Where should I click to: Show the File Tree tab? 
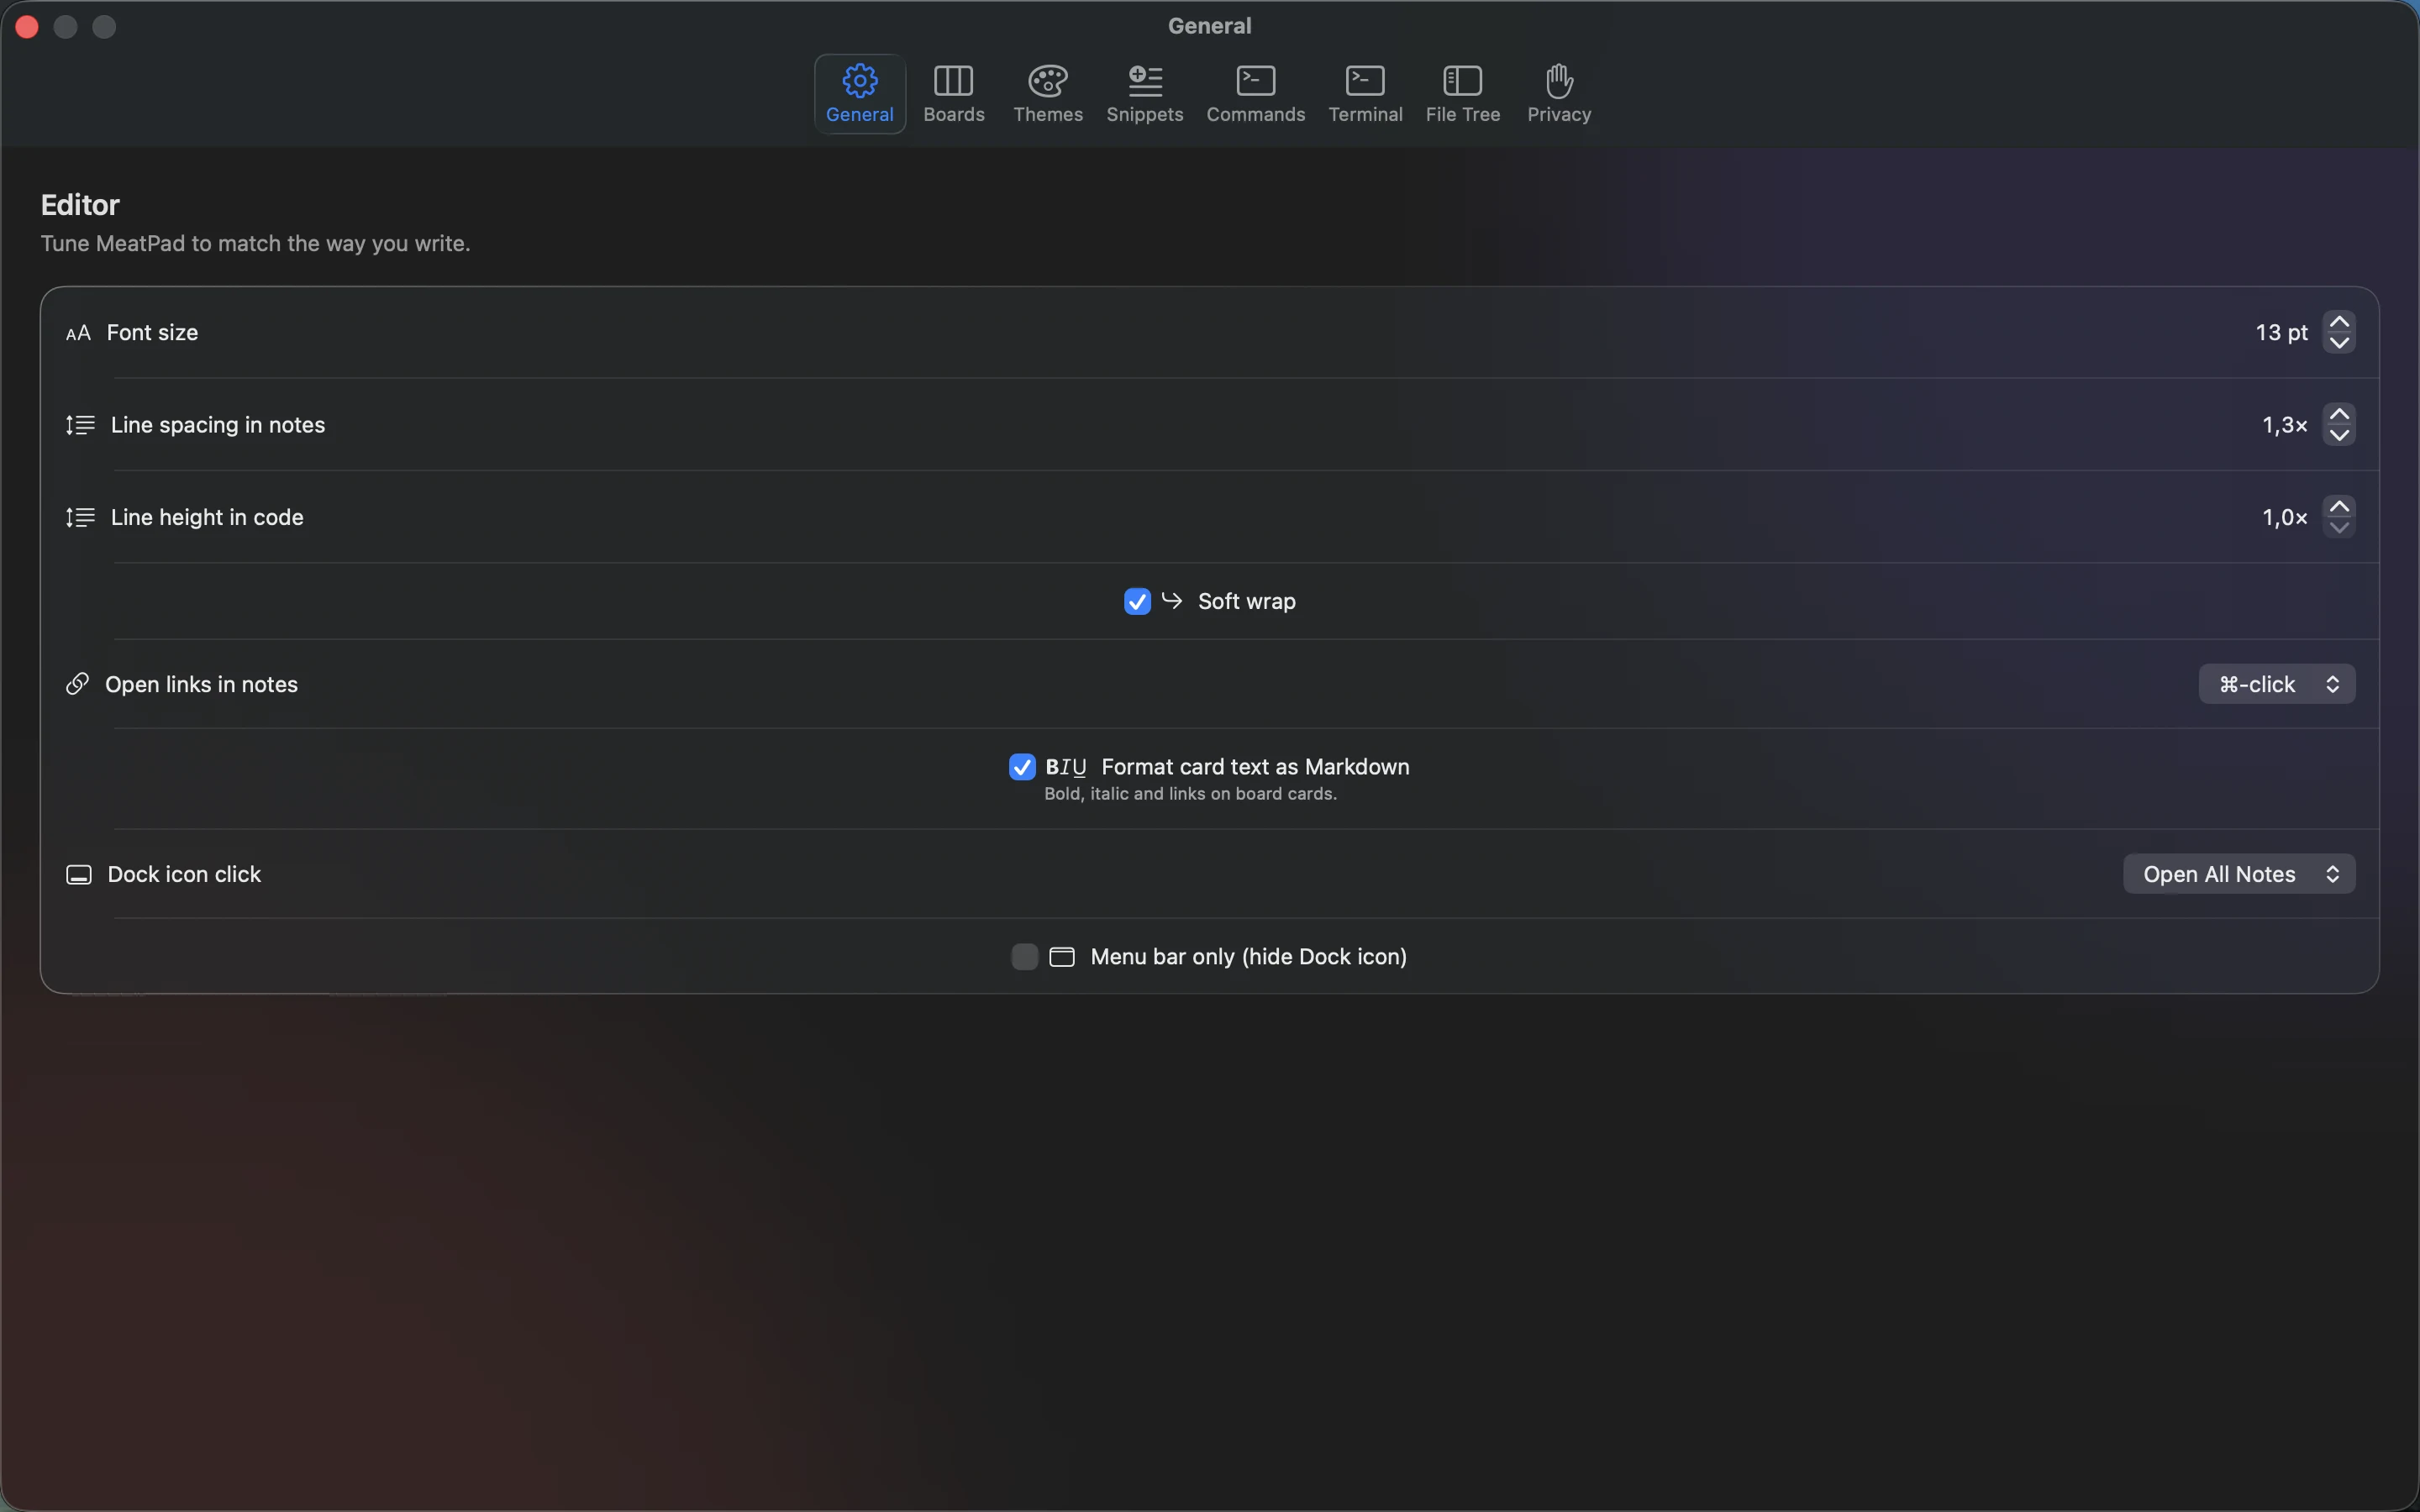click(x=1462, y=94)
